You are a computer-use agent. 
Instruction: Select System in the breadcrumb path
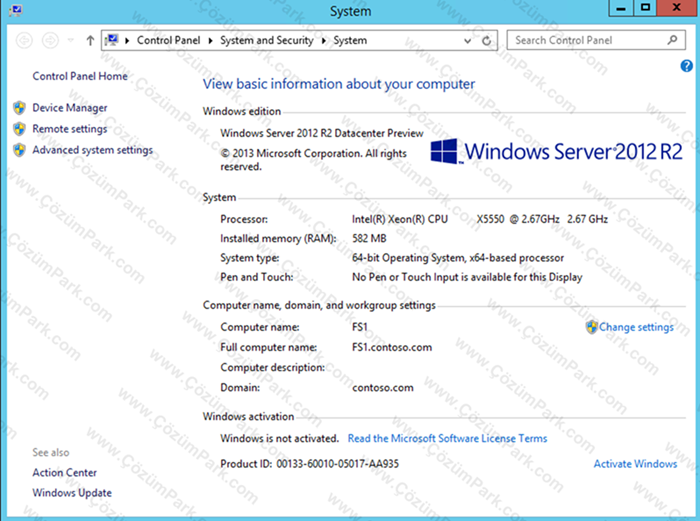350,40
